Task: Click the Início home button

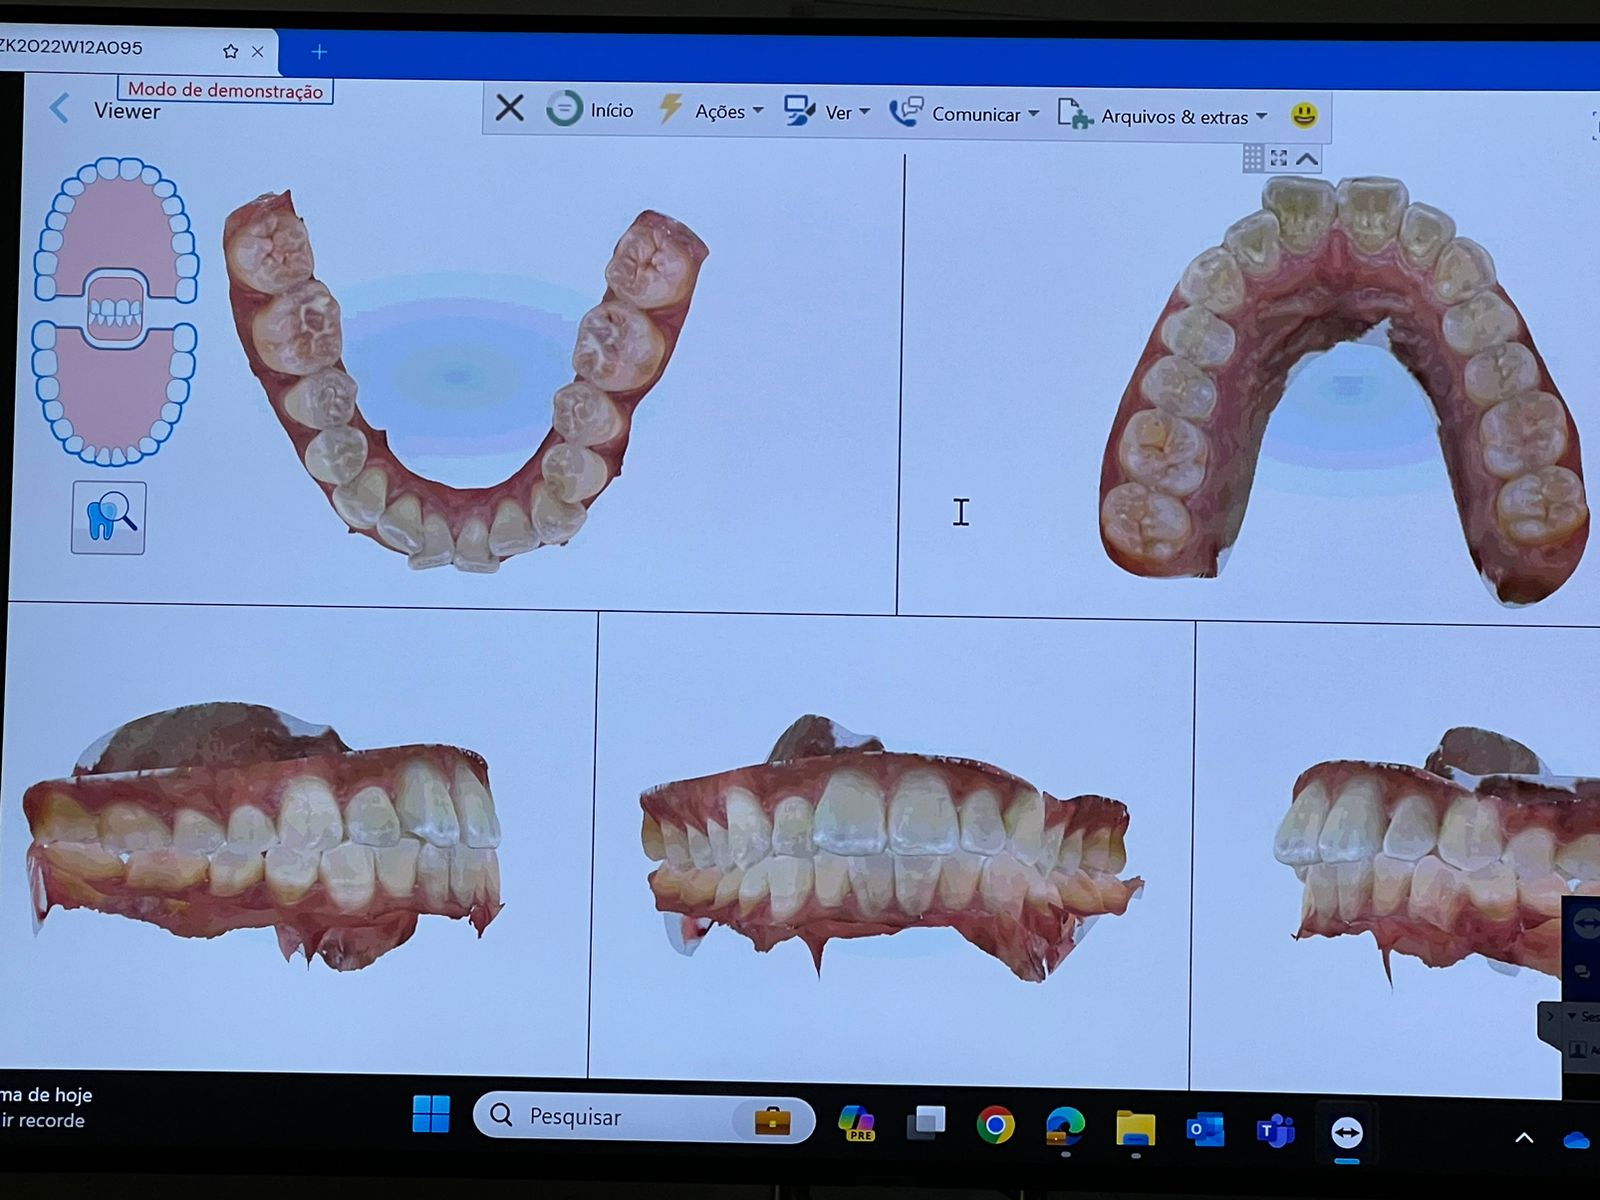Action: [x=590, y=109]
